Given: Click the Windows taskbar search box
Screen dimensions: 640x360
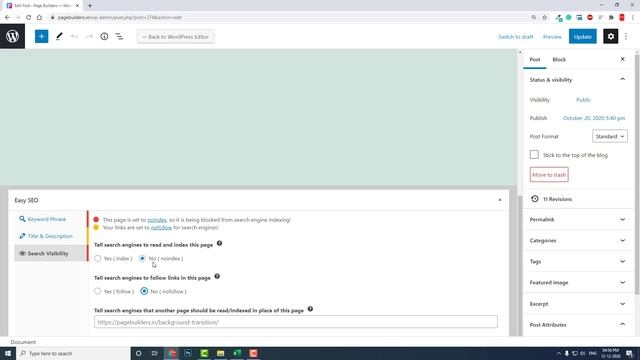Looking at the screenshot, I should click(73, 353).
